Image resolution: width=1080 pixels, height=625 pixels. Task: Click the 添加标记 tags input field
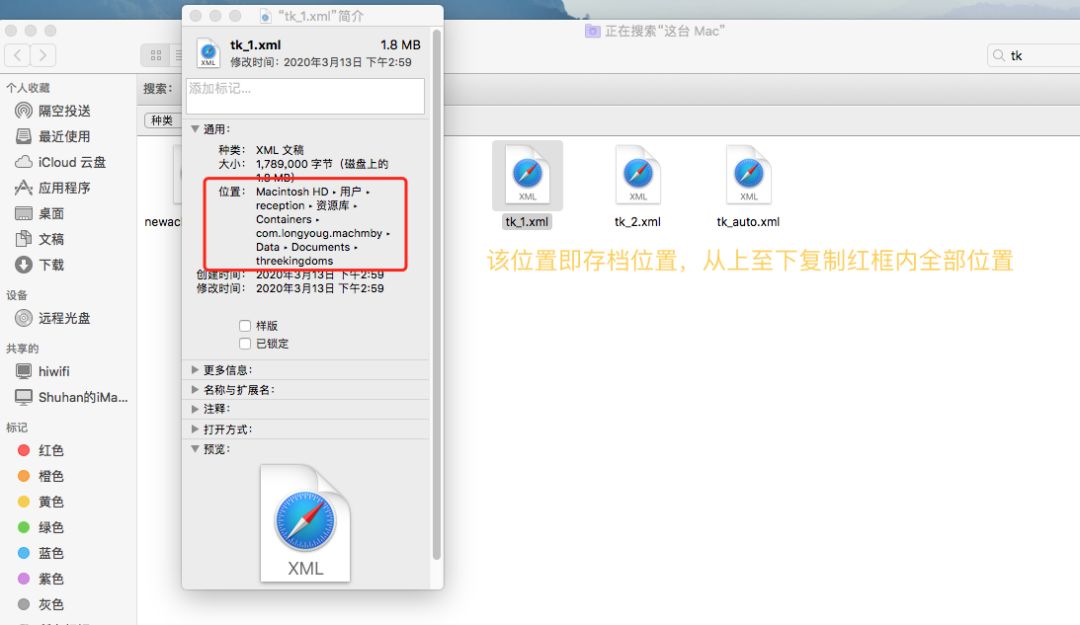tap(305, 96)
